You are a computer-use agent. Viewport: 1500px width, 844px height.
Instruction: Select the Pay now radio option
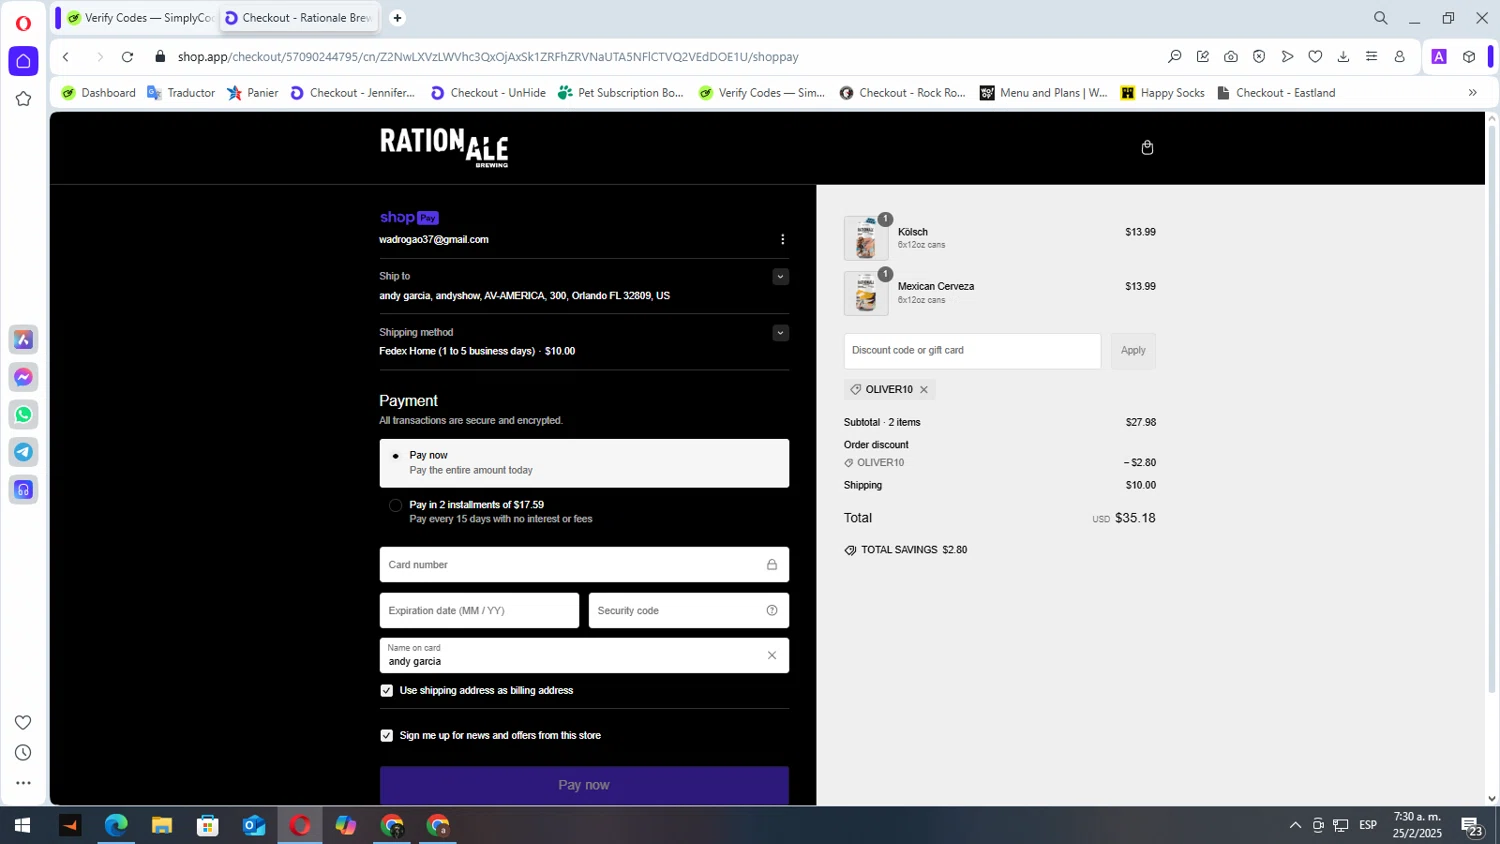coord(396,456)
